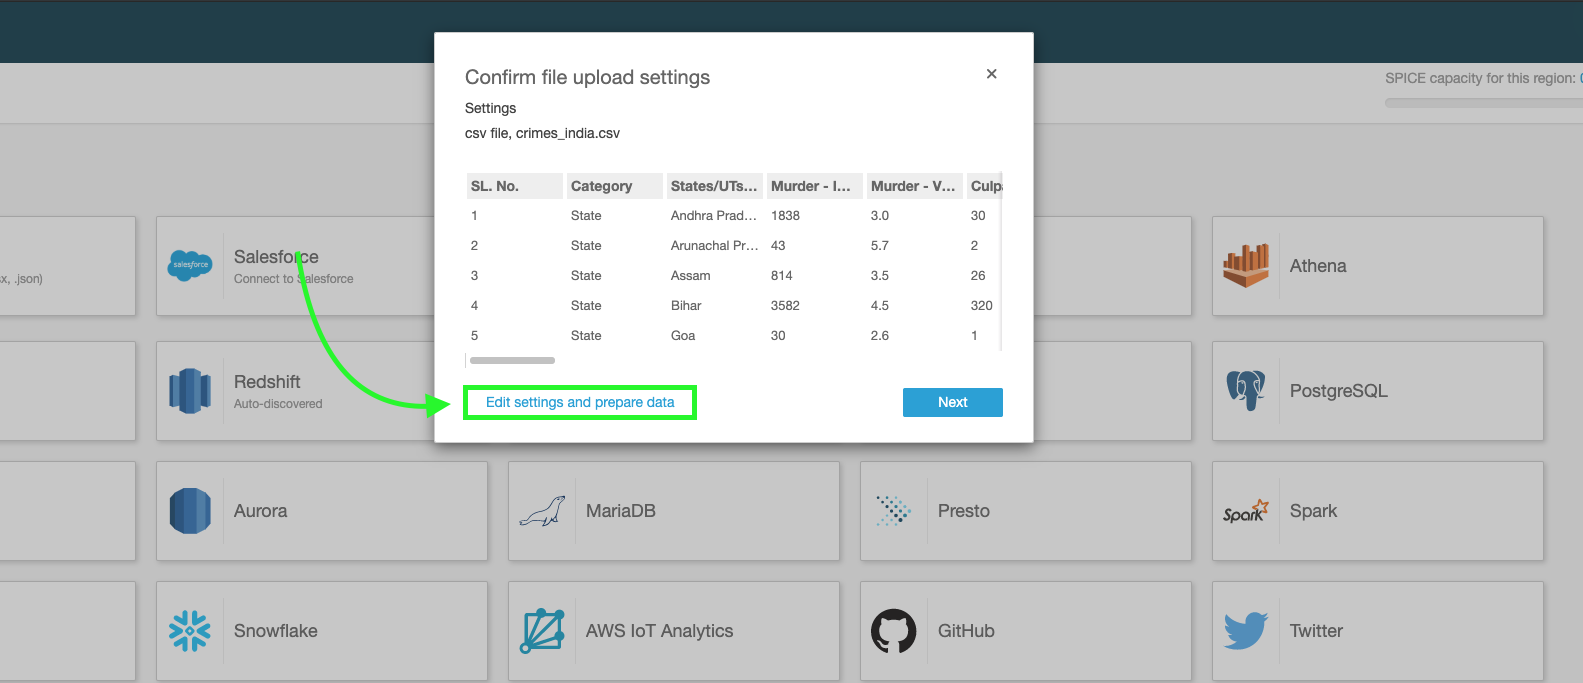Click the States/UTs column header

(x=714, y=186)
